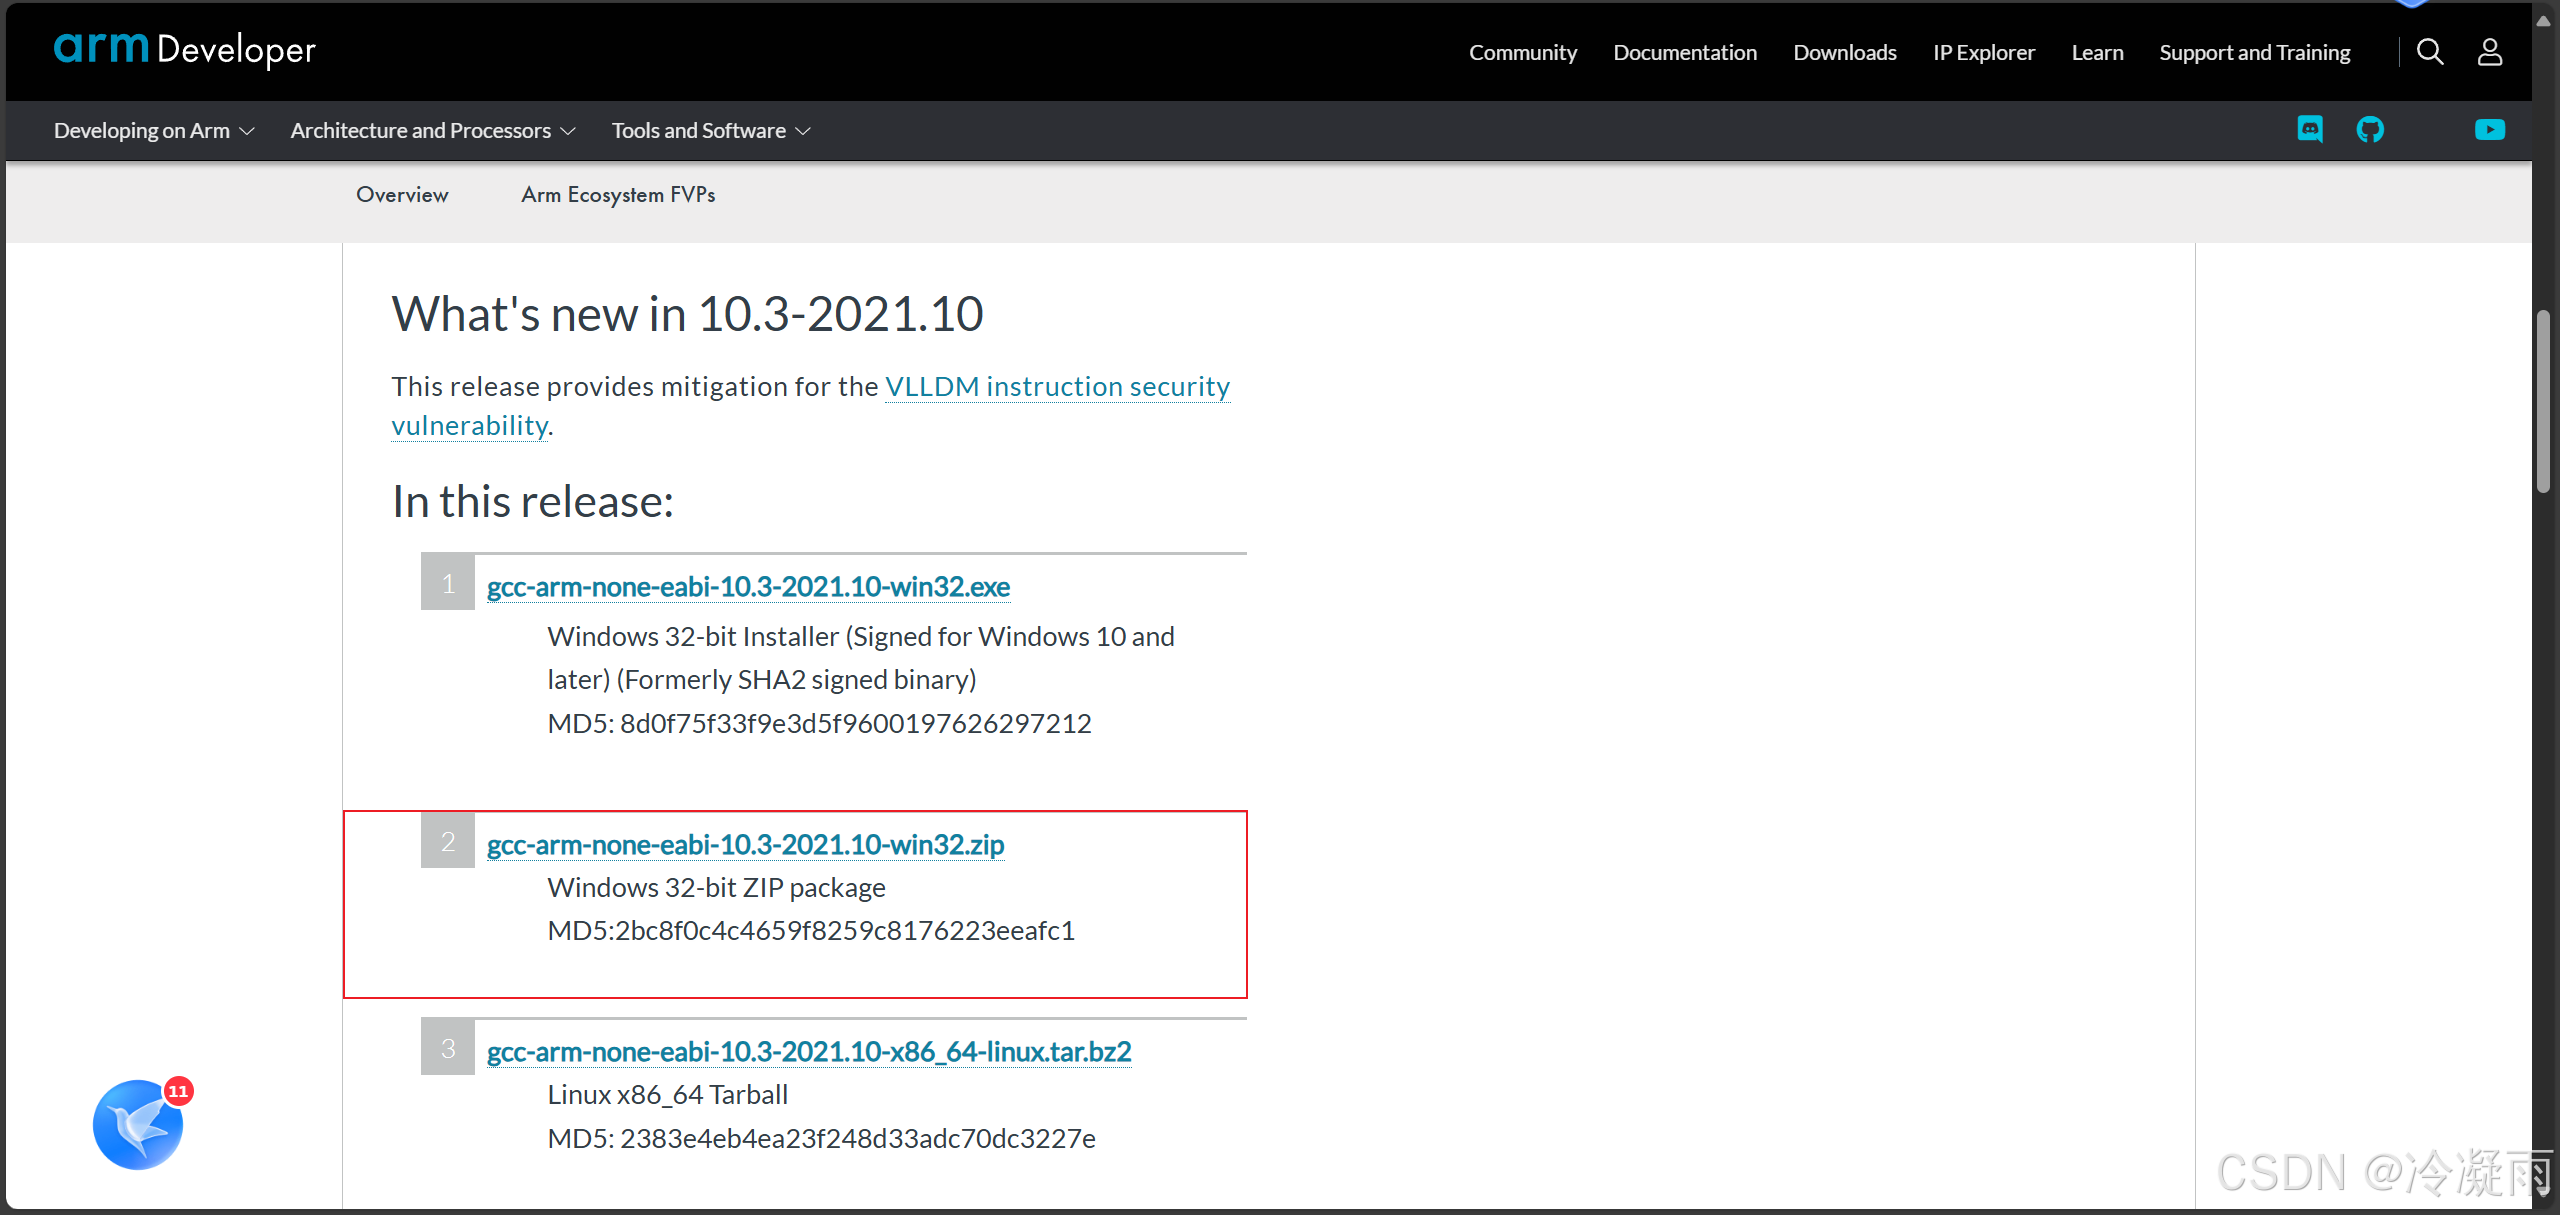Click the 'What's new in 10.3-2021.10' heading
The height and width of the screenshot is (1215, 2560).
pyautogui.click(x=687, y=314)
